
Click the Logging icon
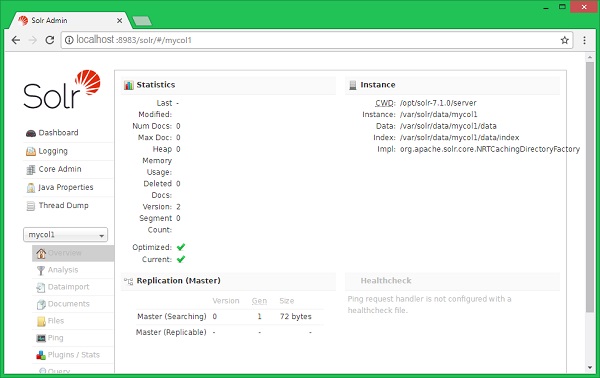31,151
